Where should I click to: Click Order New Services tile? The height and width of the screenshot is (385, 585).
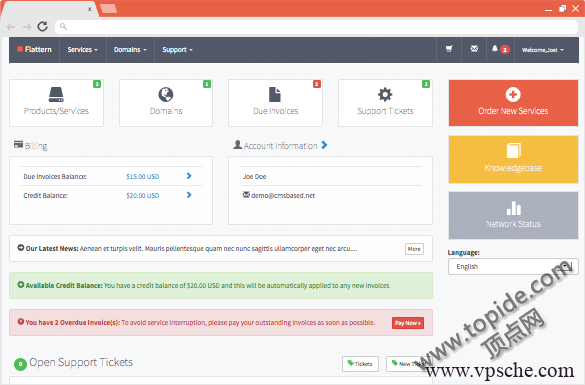pos(513,103)
